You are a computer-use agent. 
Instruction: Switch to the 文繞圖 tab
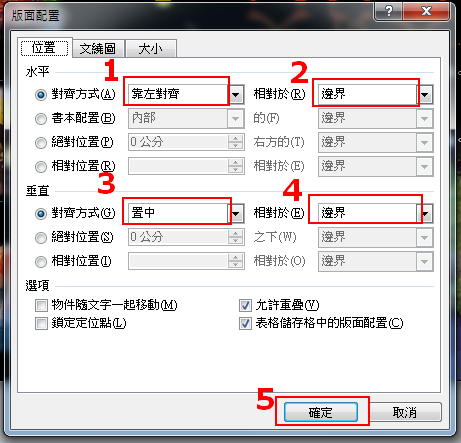click(98, 49)
